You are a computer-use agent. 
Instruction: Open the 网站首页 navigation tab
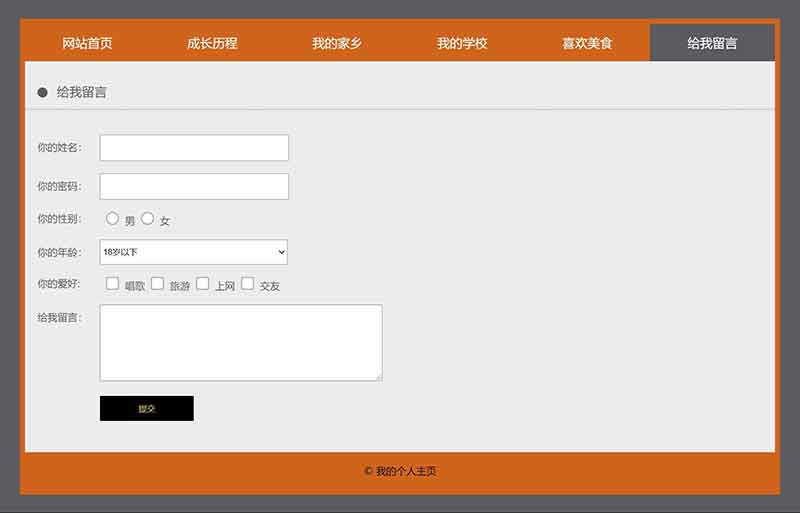coord(87,43)
